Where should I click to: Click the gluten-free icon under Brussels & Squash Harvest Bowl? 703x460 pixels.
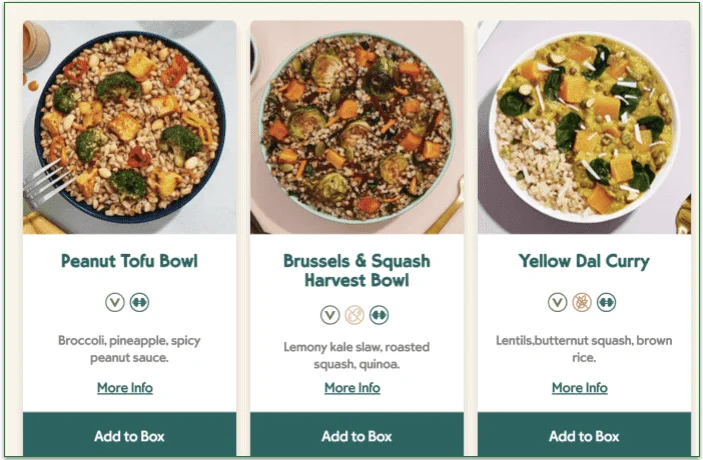point(354,315)
